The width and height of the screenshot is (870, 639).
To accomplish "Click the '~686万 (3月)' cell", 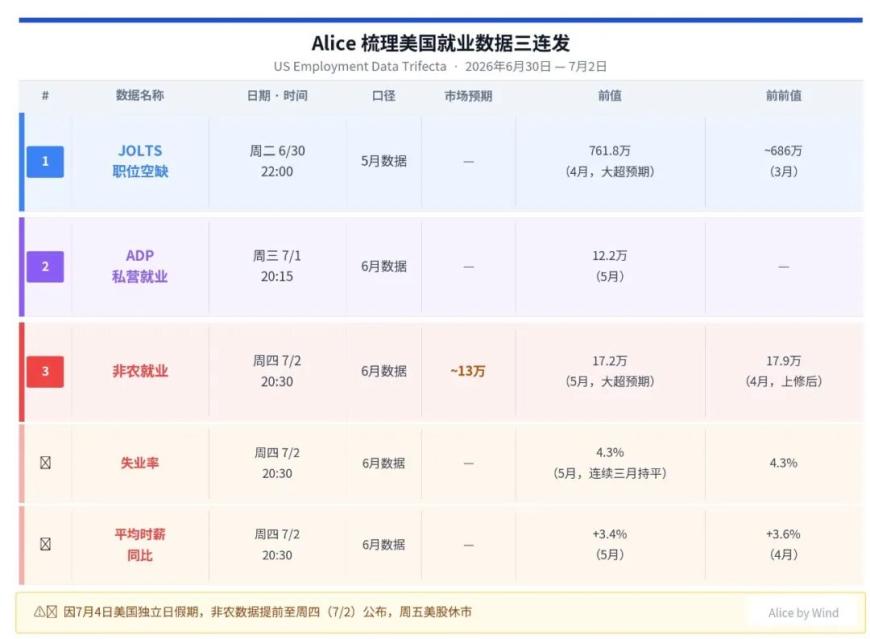I will 783,161.
